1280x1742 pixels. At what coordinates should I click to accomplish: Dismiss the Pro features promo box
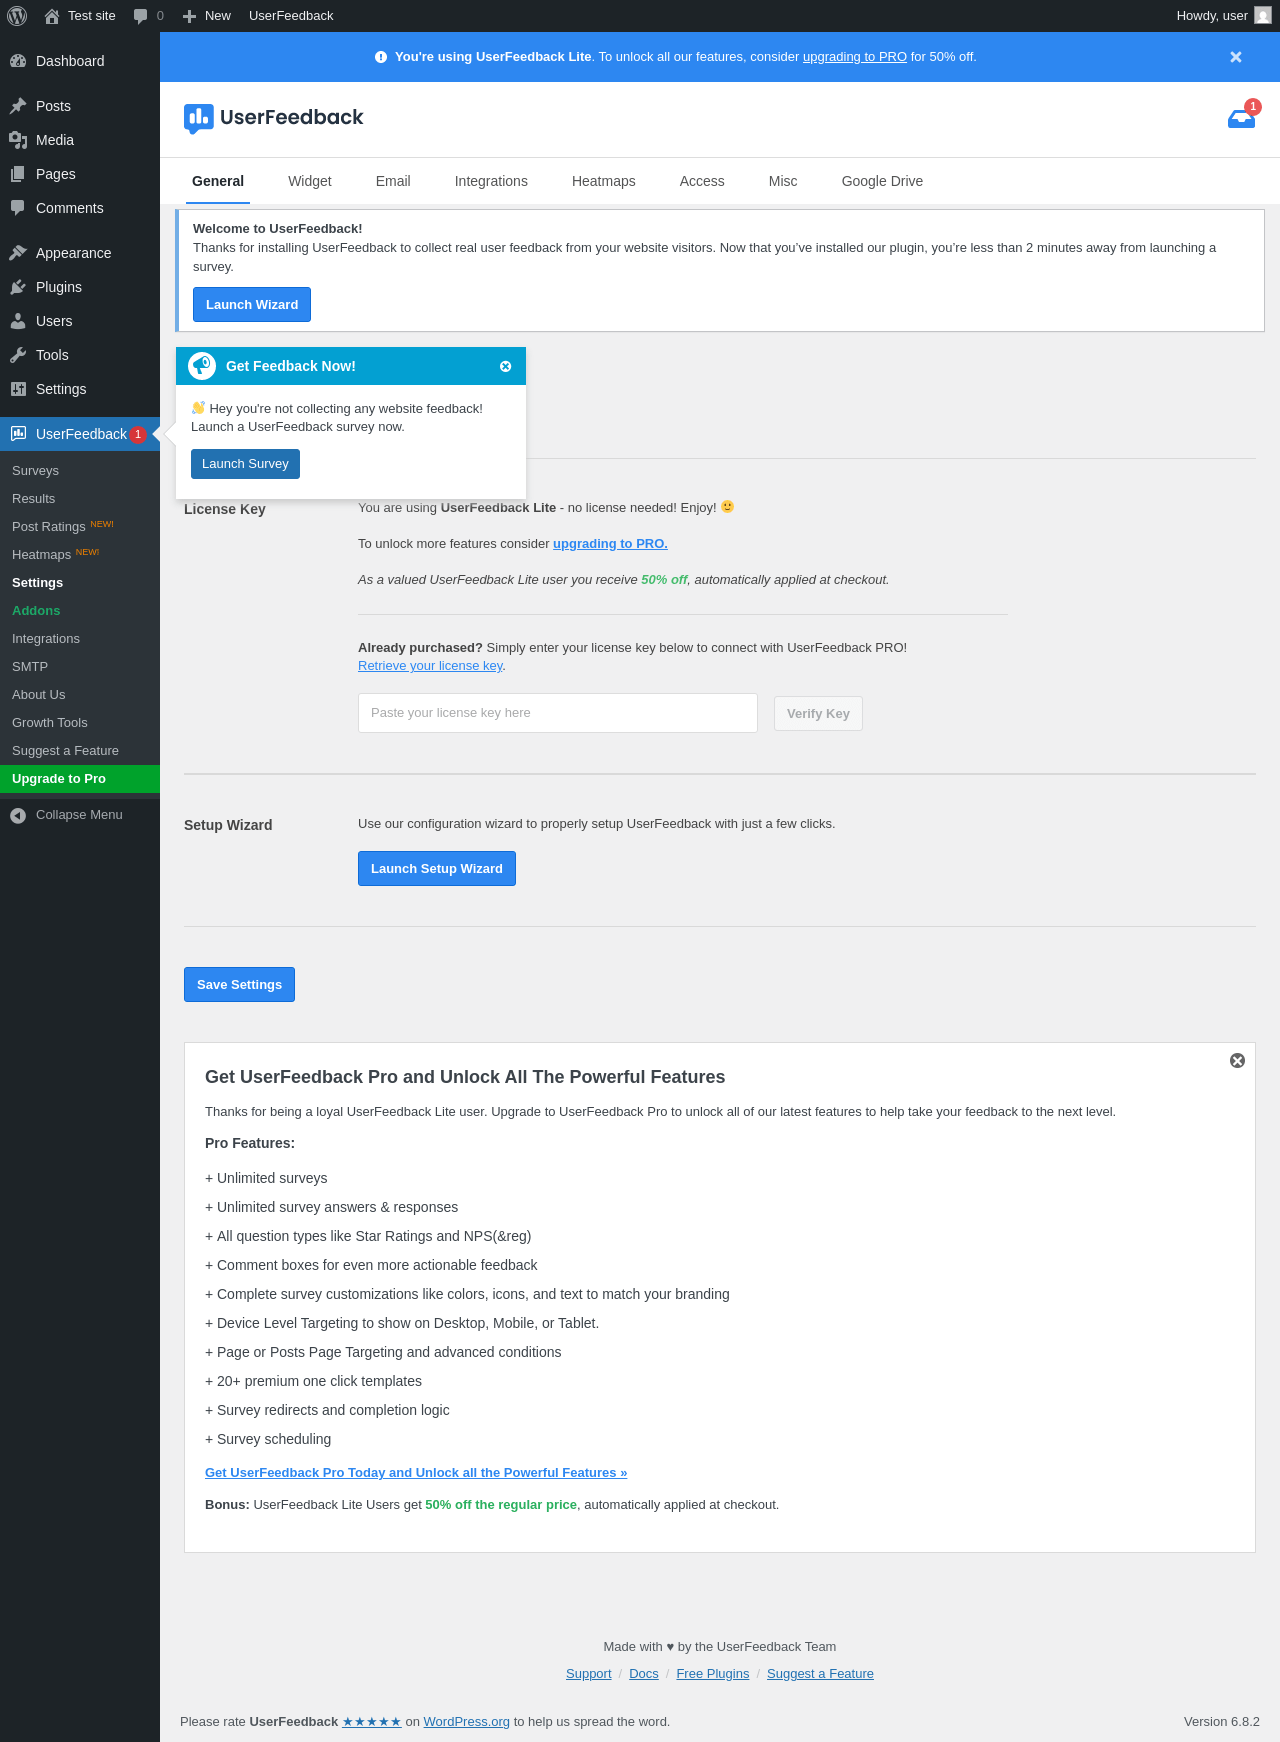[1237, 1061]
